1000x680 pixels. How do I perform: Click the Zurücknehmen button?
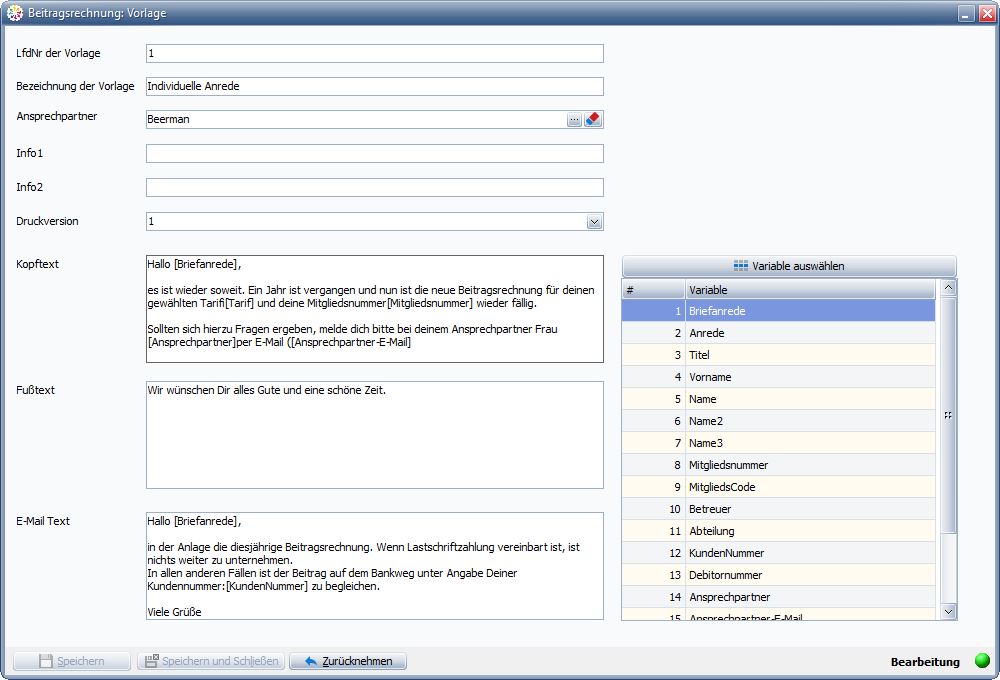coord(348,661)
